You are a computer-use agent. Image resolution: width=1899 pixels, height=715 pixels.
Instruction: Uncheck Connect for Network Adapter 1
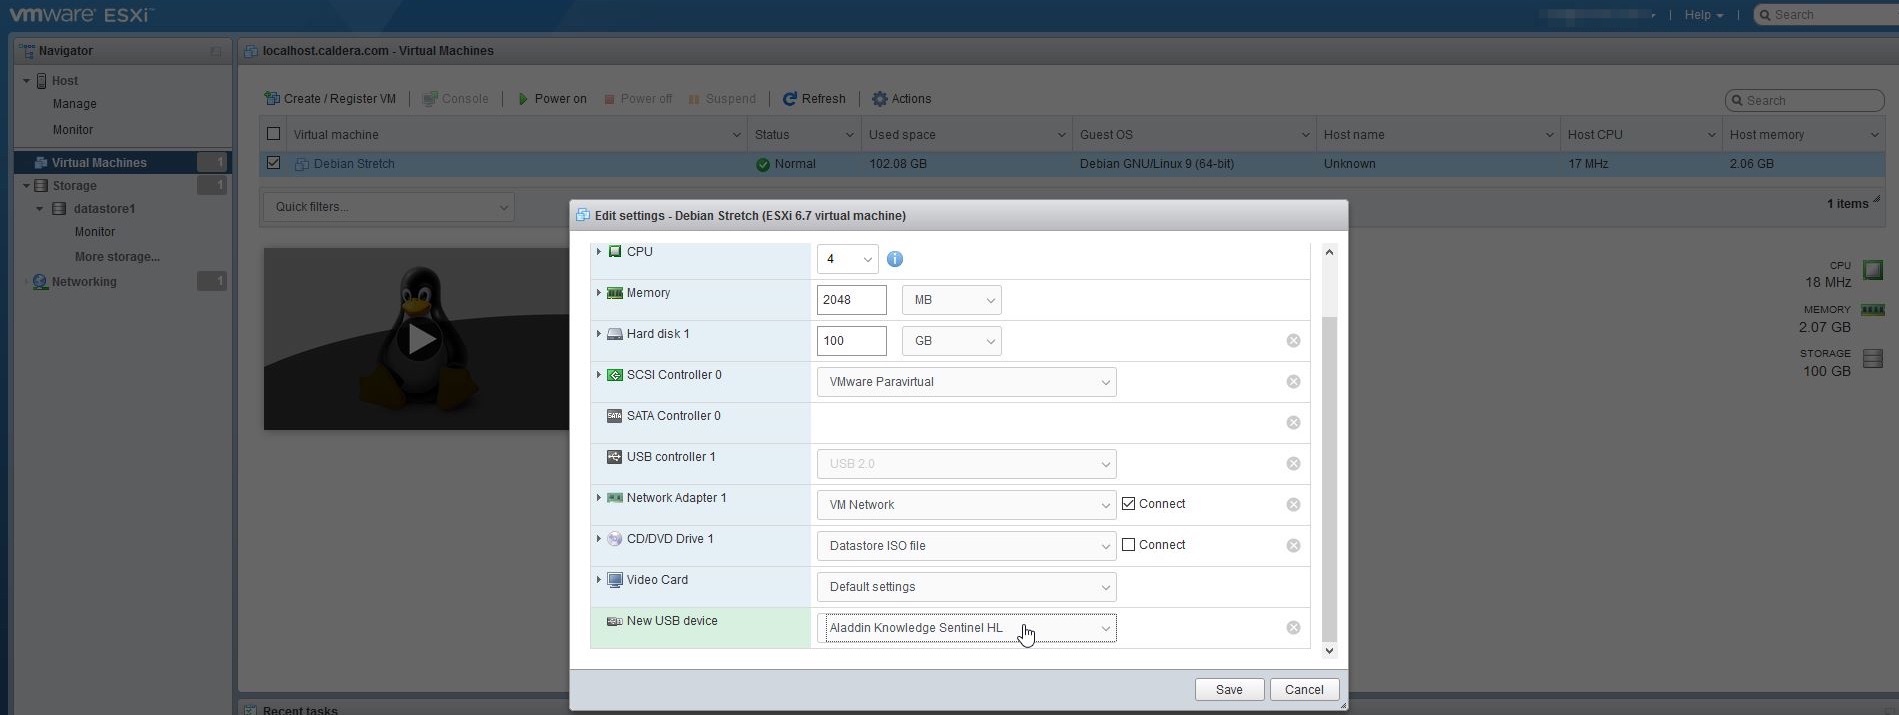tap(1128, 504)
